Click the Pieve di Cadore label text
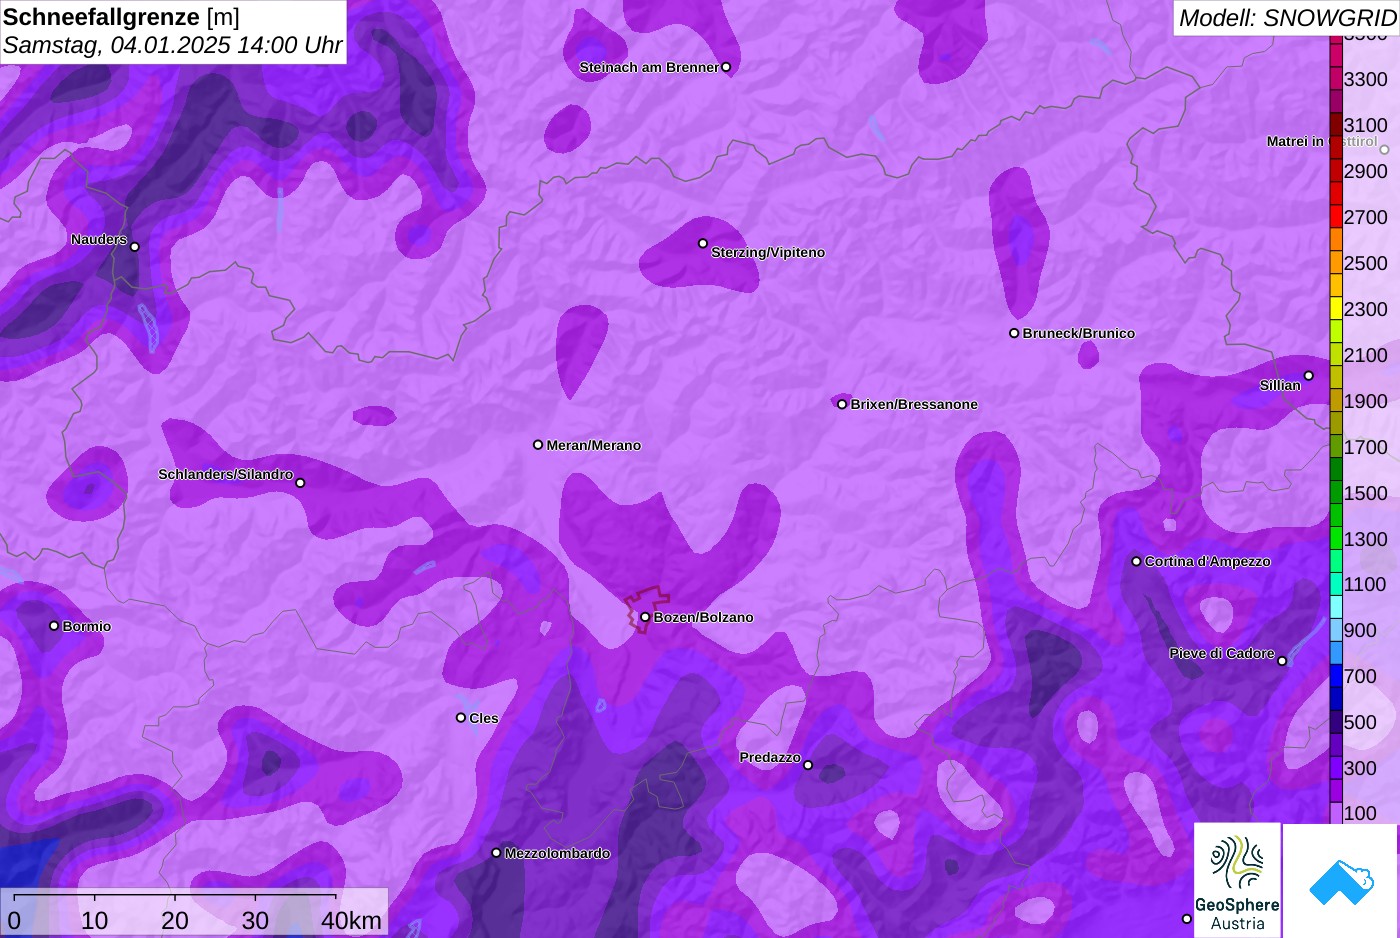1400x938 pixels. point(1222,653)
